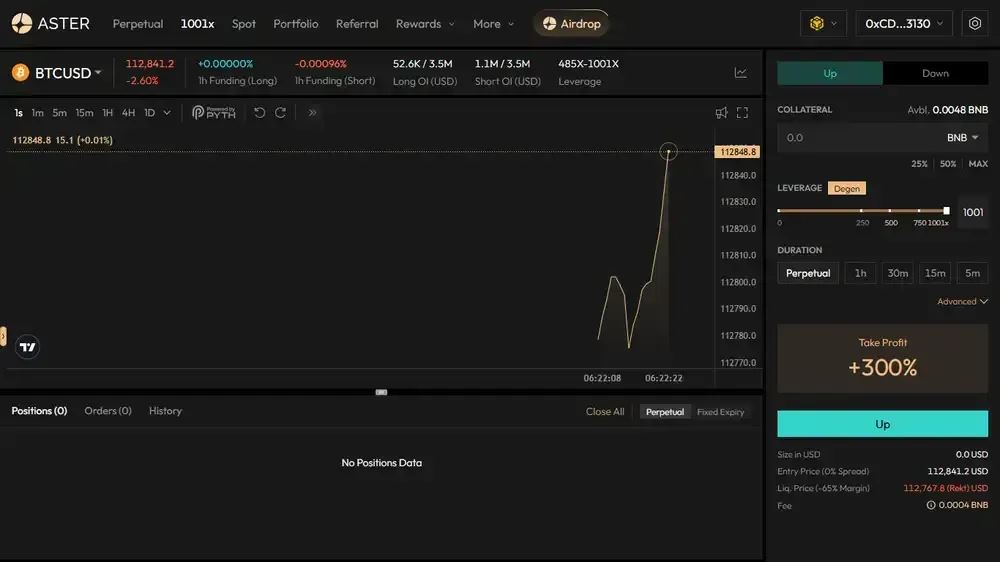
Task: Click the TradingView logo on the chart
Action: click(27, 347)
